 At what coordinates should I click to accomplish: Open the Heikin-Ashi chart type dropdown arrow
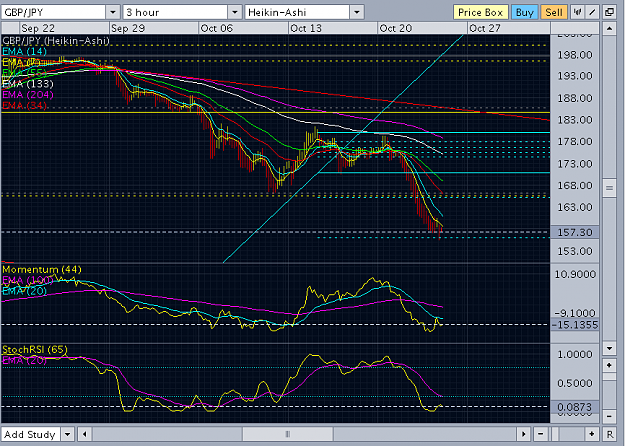[x=357, y=12]
